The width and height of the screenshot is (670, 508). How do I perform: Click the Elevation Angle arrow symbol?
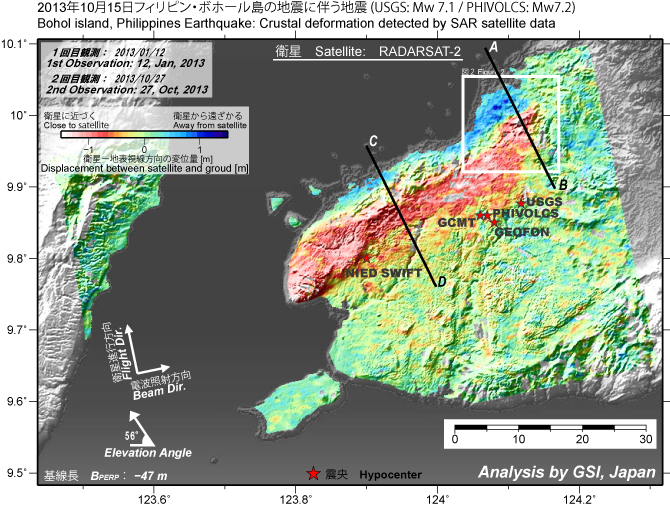(141, 429)
